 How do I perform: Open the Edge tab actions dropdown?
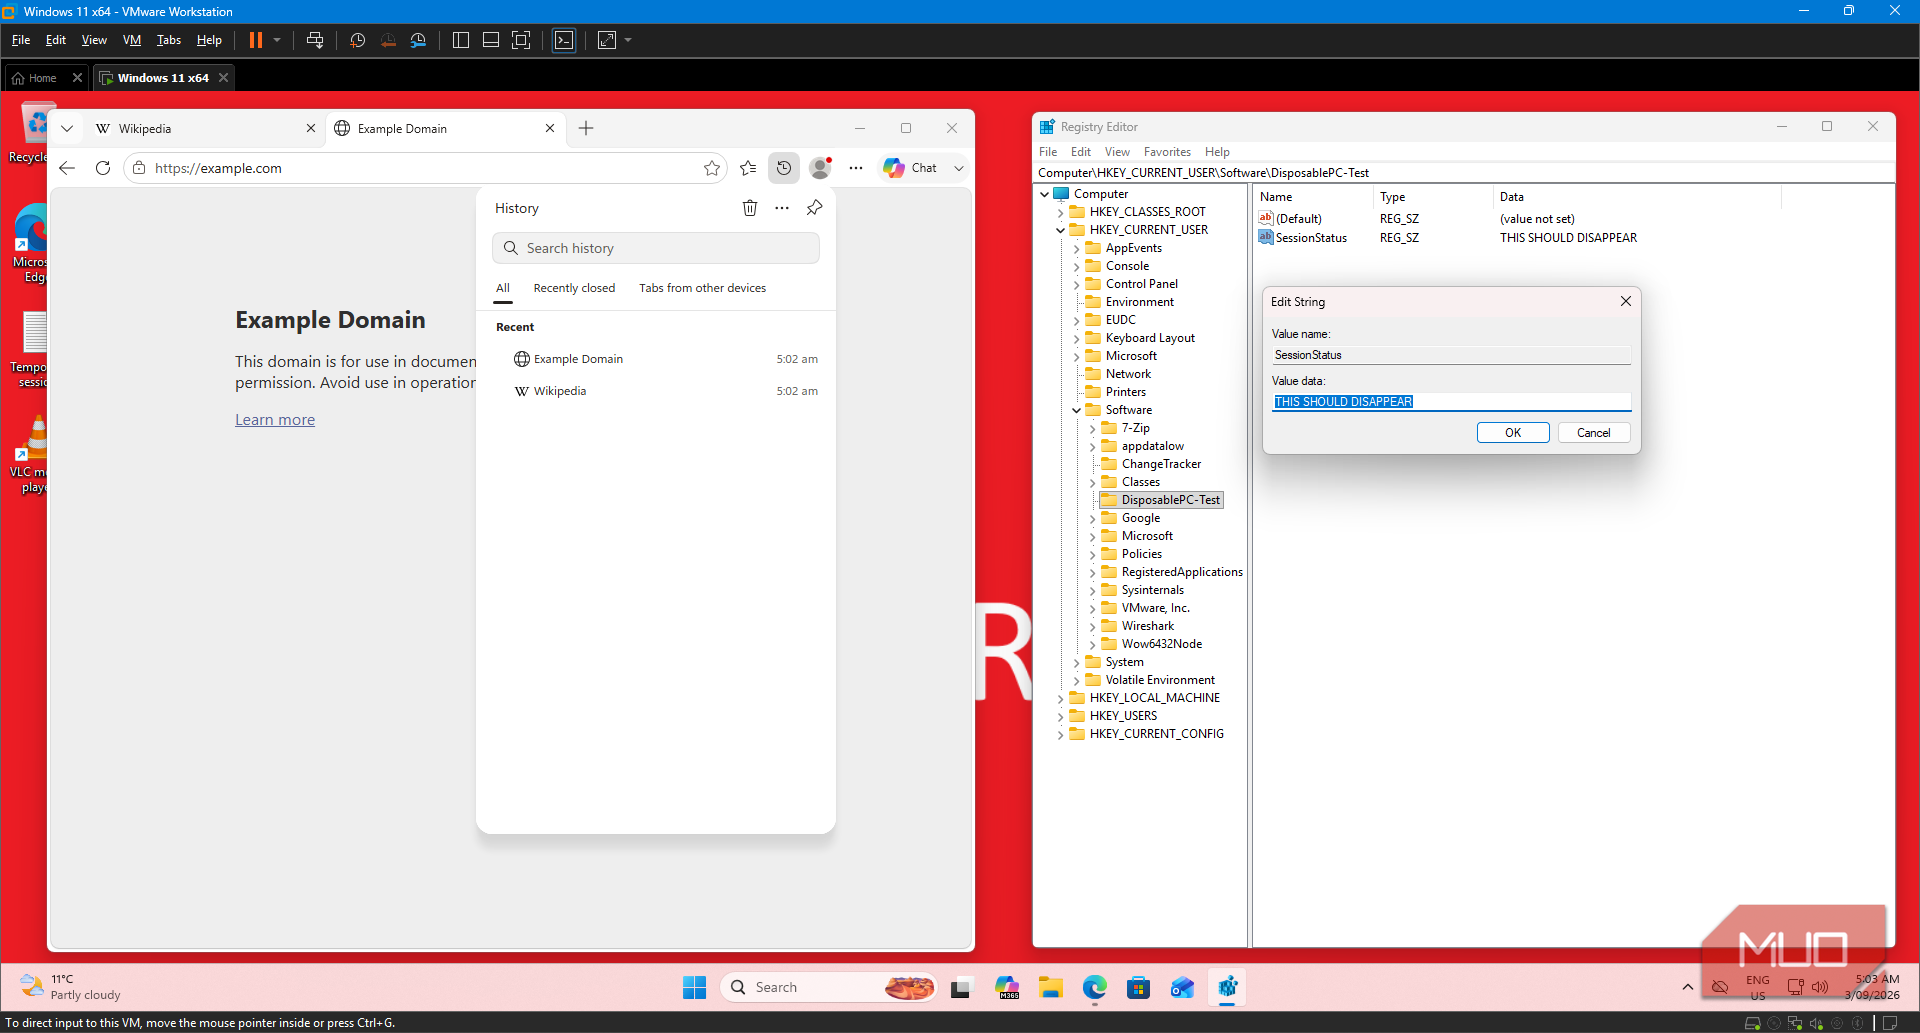(x=67, y=128)
